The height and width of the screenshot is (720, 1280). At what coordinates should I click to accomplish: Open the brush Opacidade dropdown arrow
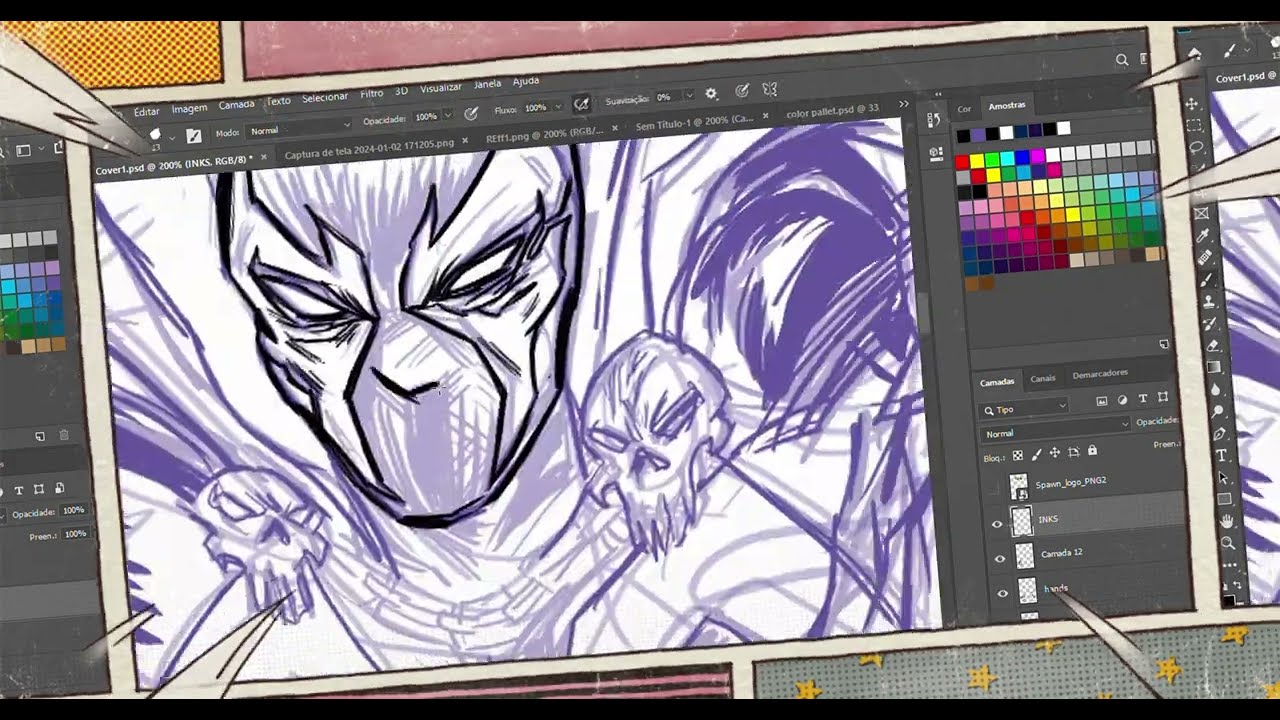(x=447, y=115)
